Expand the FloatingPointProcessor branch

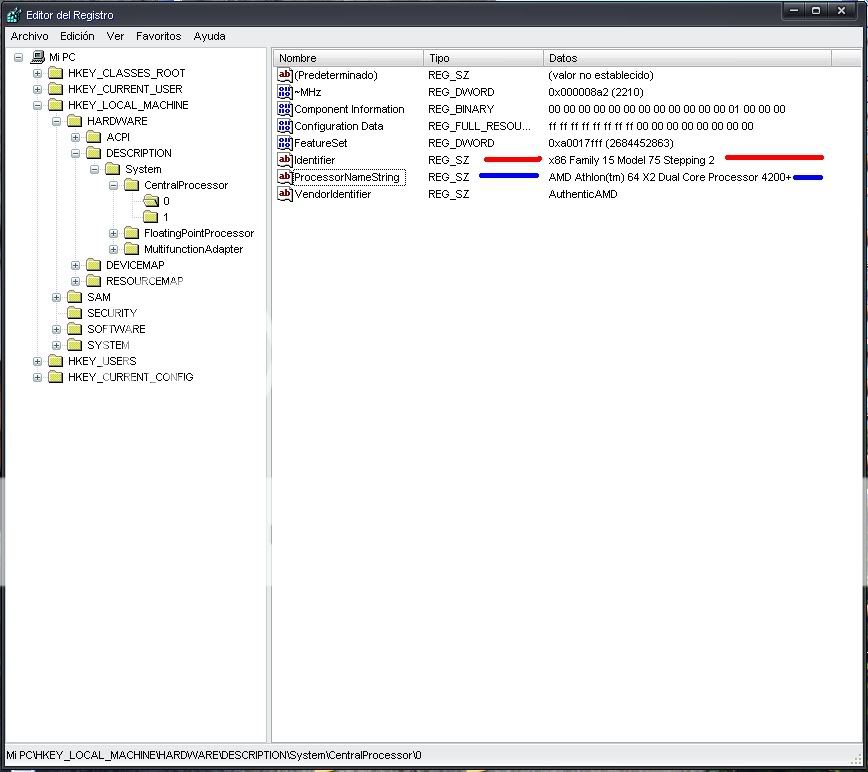point(112,233)
